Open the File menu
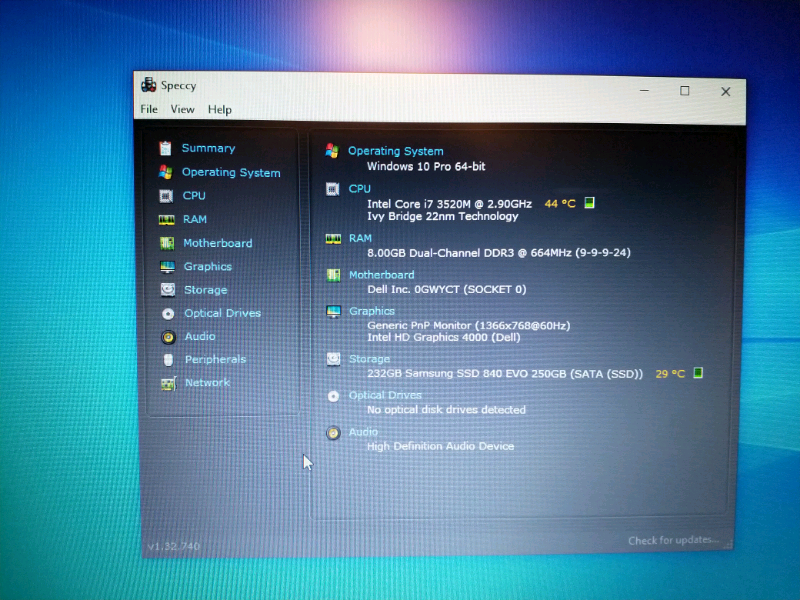This screenshot has width=800, height=600. [x=149, y=109]
